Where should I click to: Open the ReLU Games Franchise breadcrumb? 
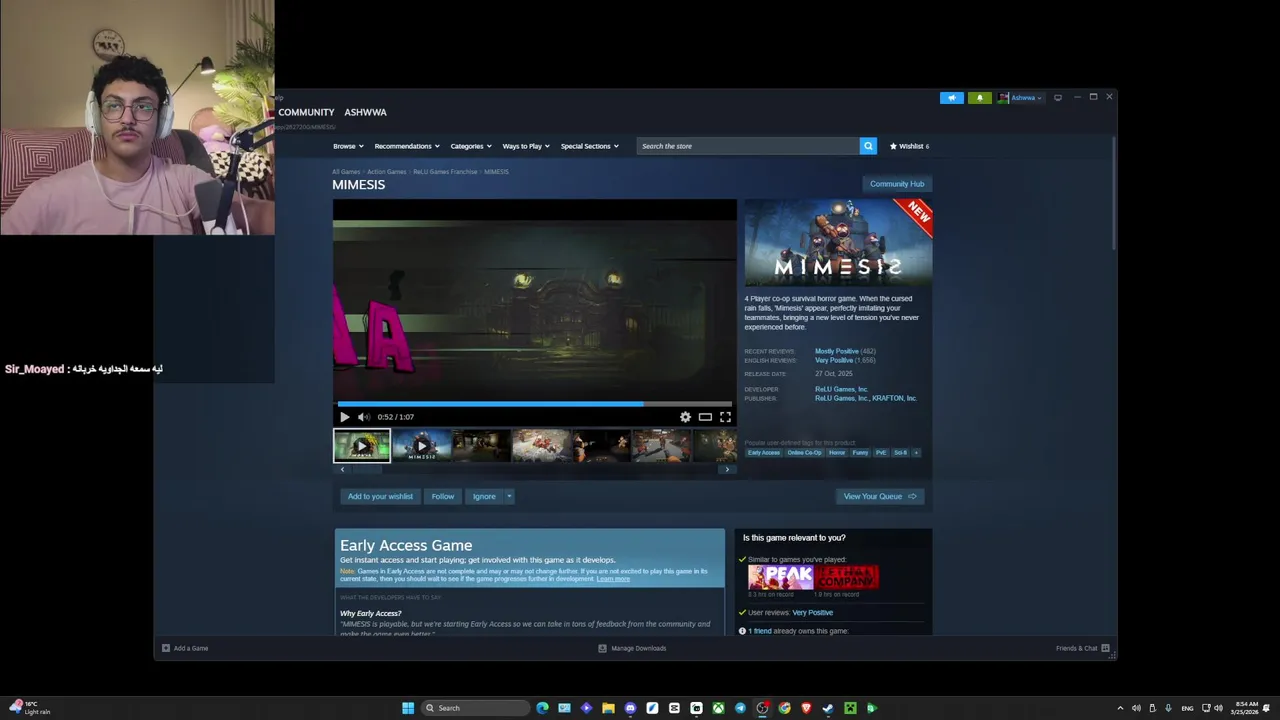(x=445, y=172)
